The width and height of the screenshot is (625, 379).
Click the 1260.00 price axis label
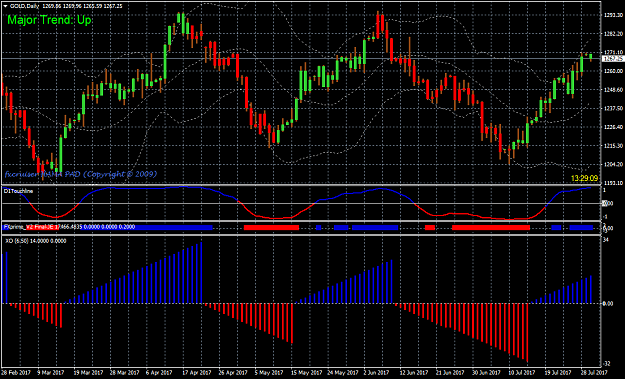point(614,71)
